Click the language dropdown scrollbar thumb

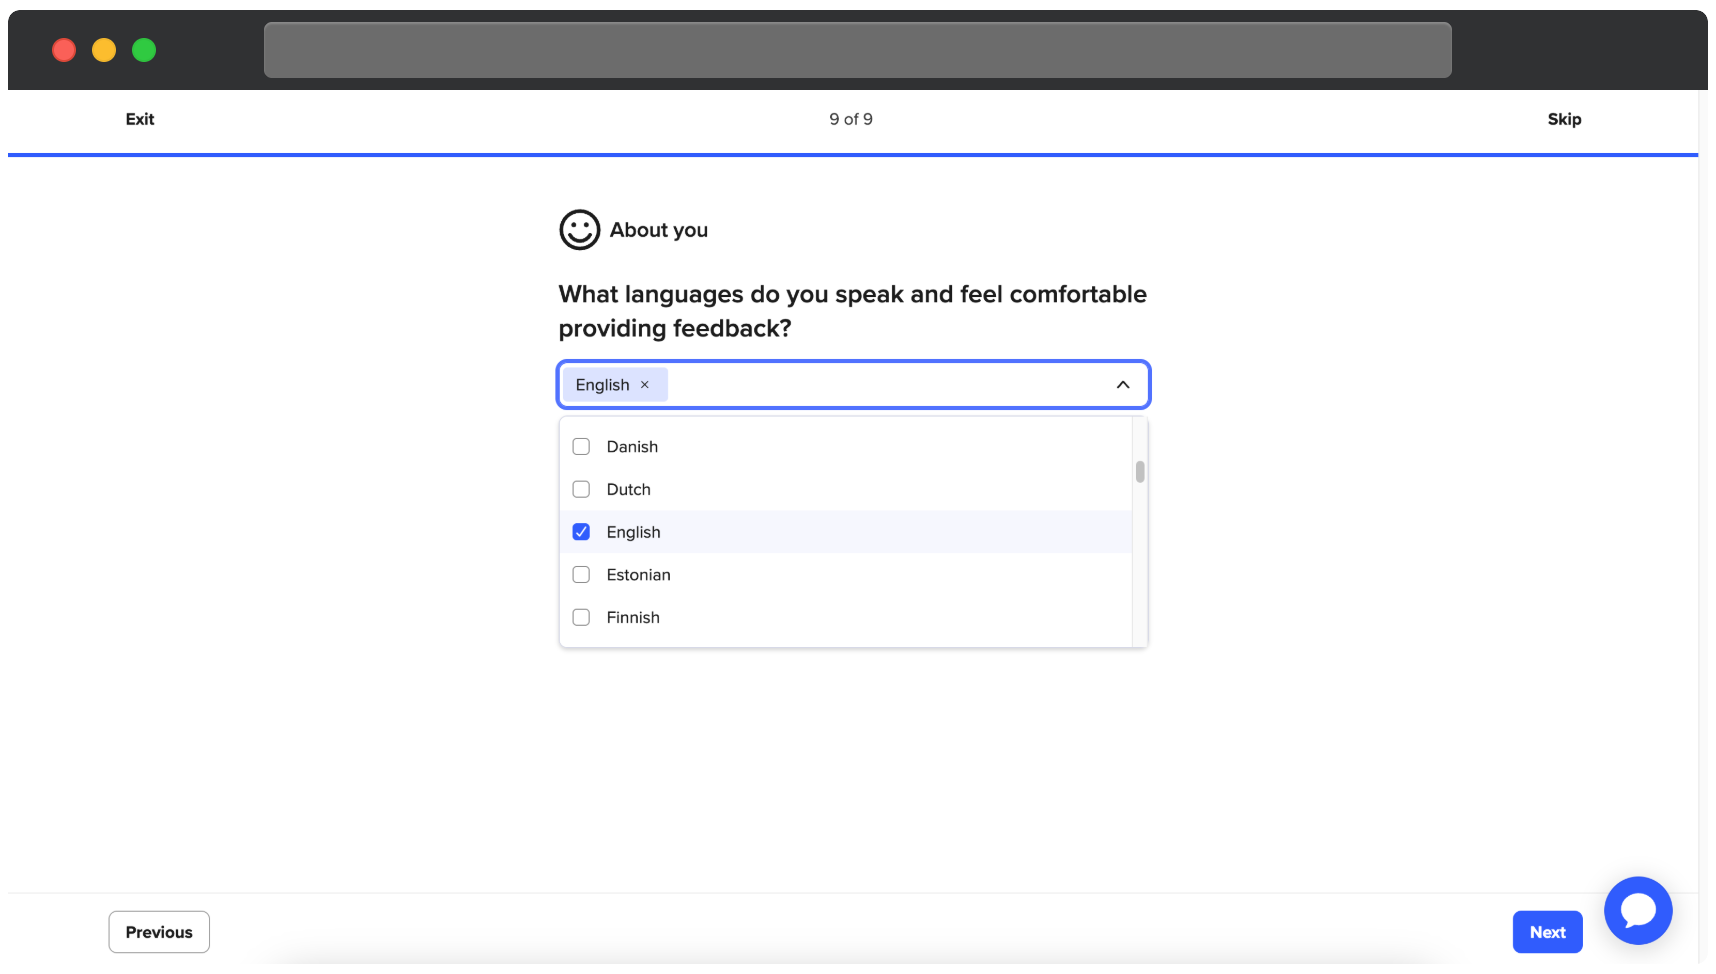[1140, 472]
